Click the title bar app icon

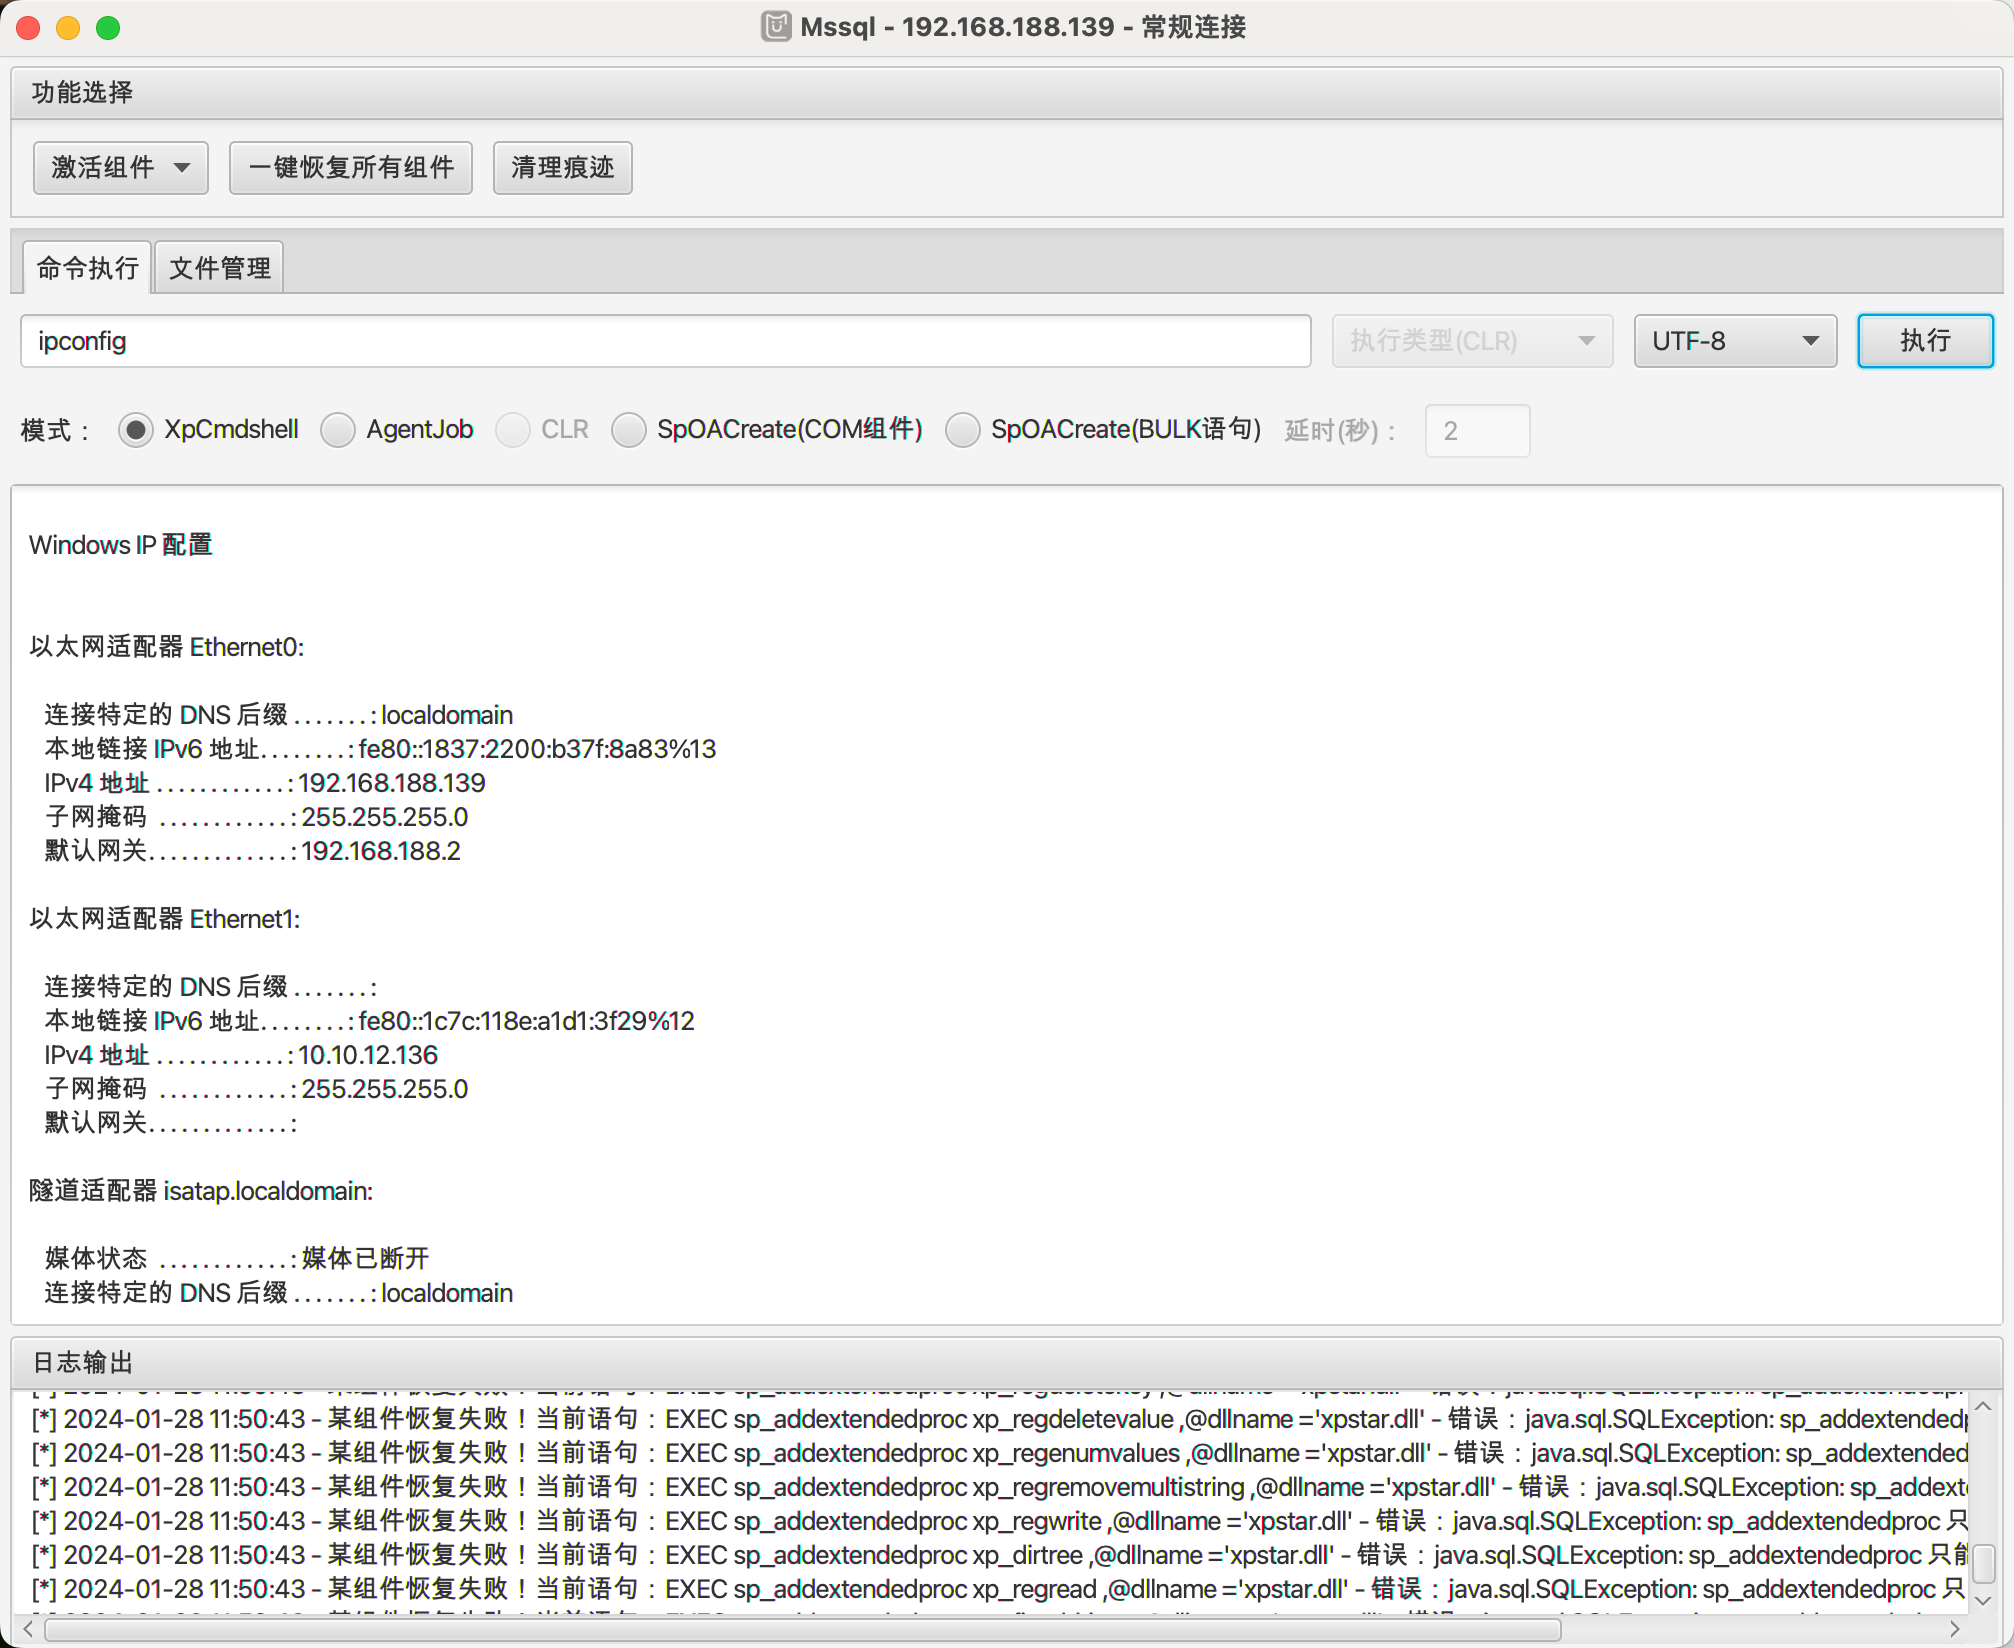pyautogui.click(x=776, y=27)
